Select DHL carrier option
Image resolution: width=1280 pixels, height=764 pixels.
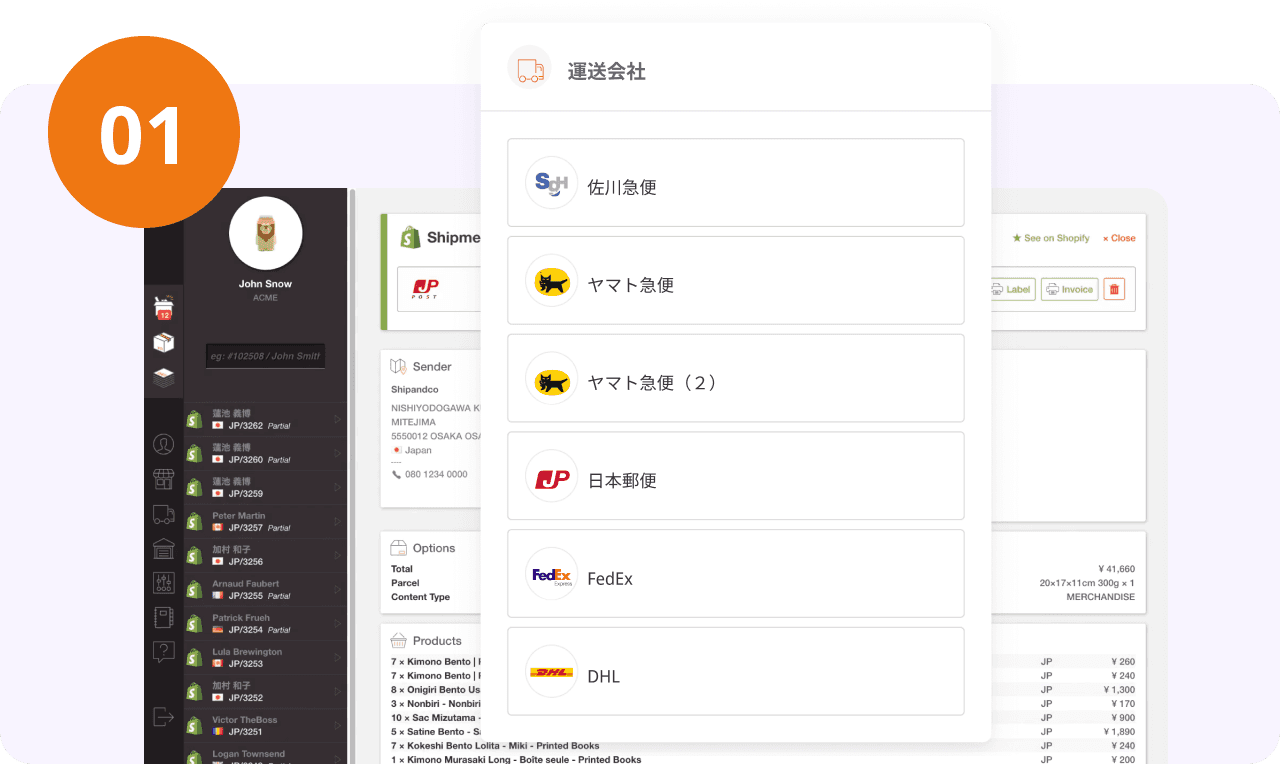point(735,672)
